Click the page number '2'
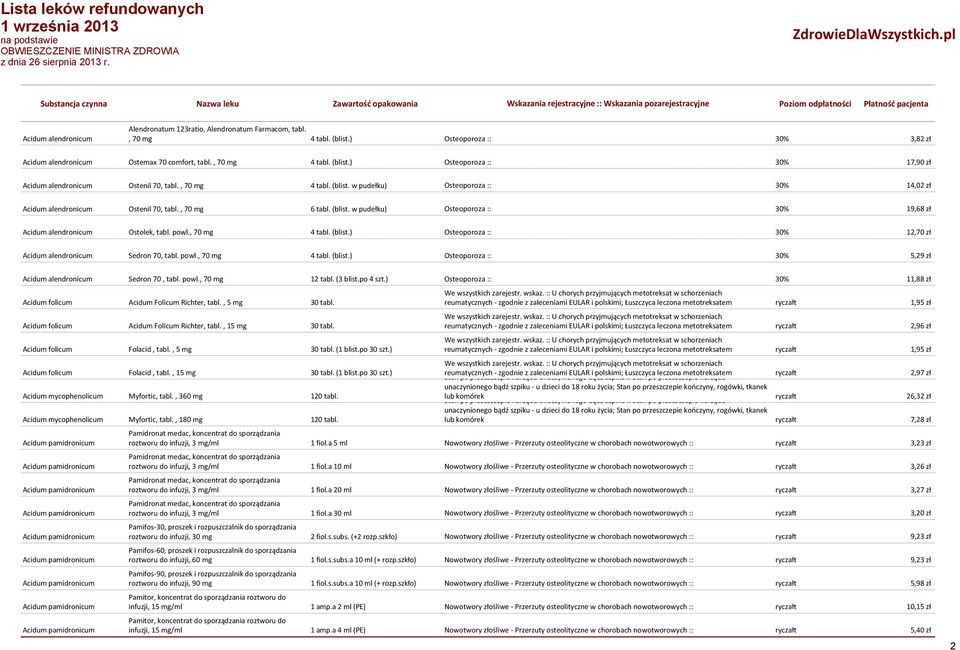This screenshot has width=960, height=650. tap(951, 646)
